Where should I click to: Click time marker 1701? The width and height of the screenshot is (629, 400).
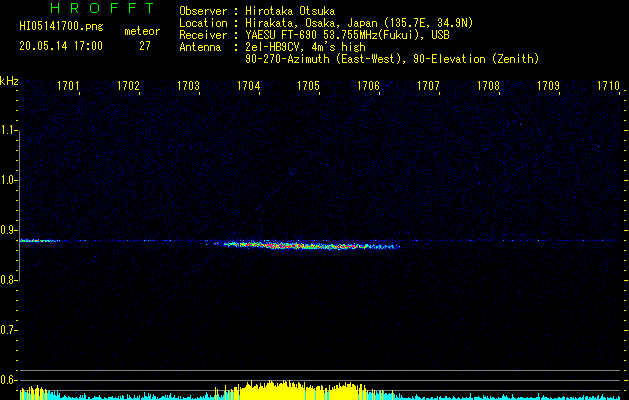pos(68,86)
